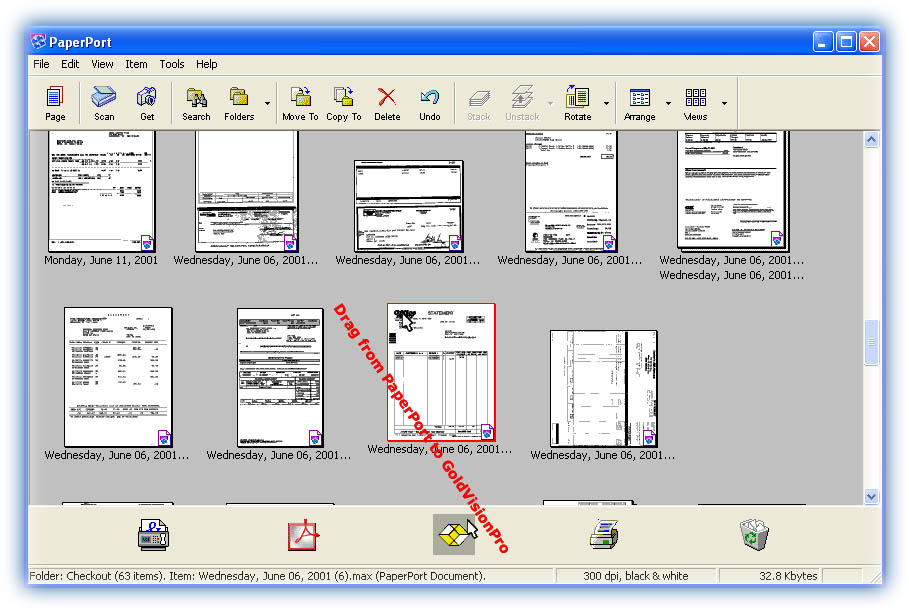Open the Item menu
Image resolution: width=909 pixels, height=611 pixels.
click(136, 64)
